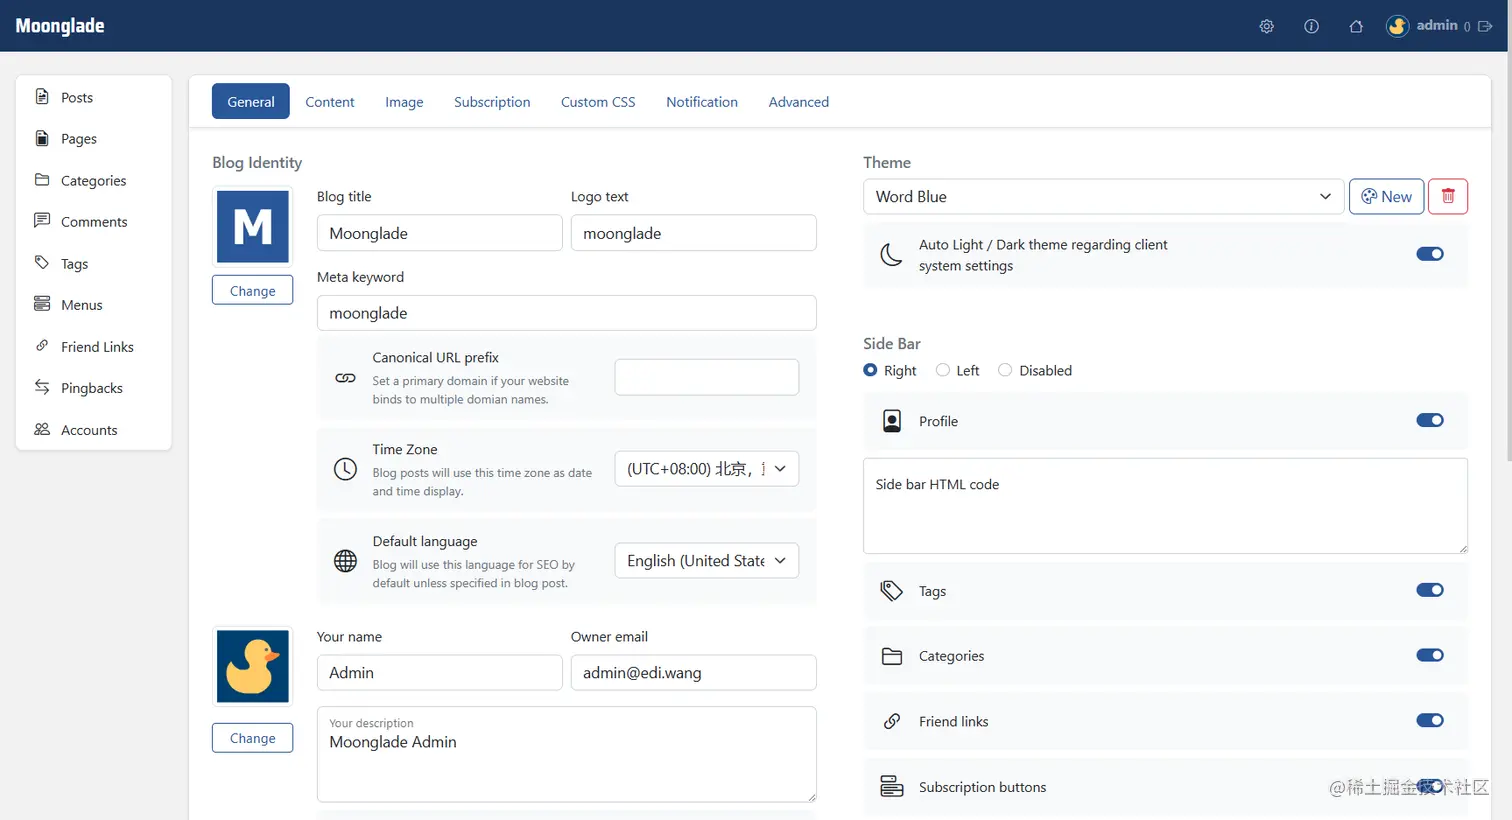Viewport: 1512px width, 820px height.
Task: Click the blog M logo thumbnail
Action: [252, 227]
